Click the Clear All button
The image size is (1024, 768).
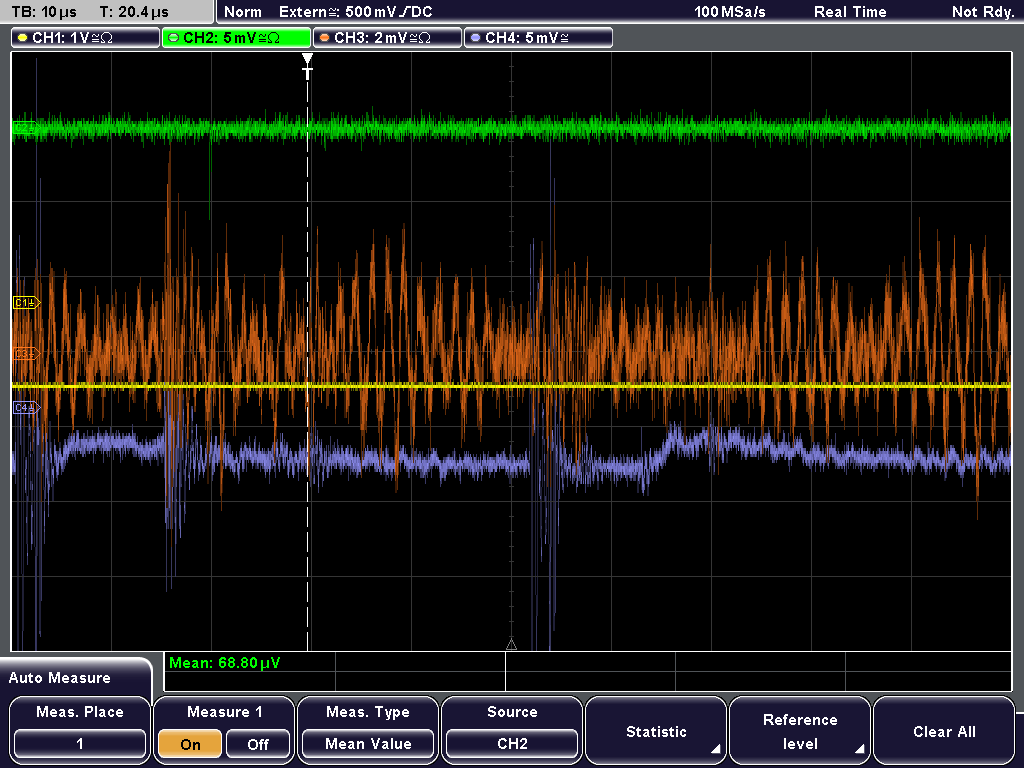point(944,731)
